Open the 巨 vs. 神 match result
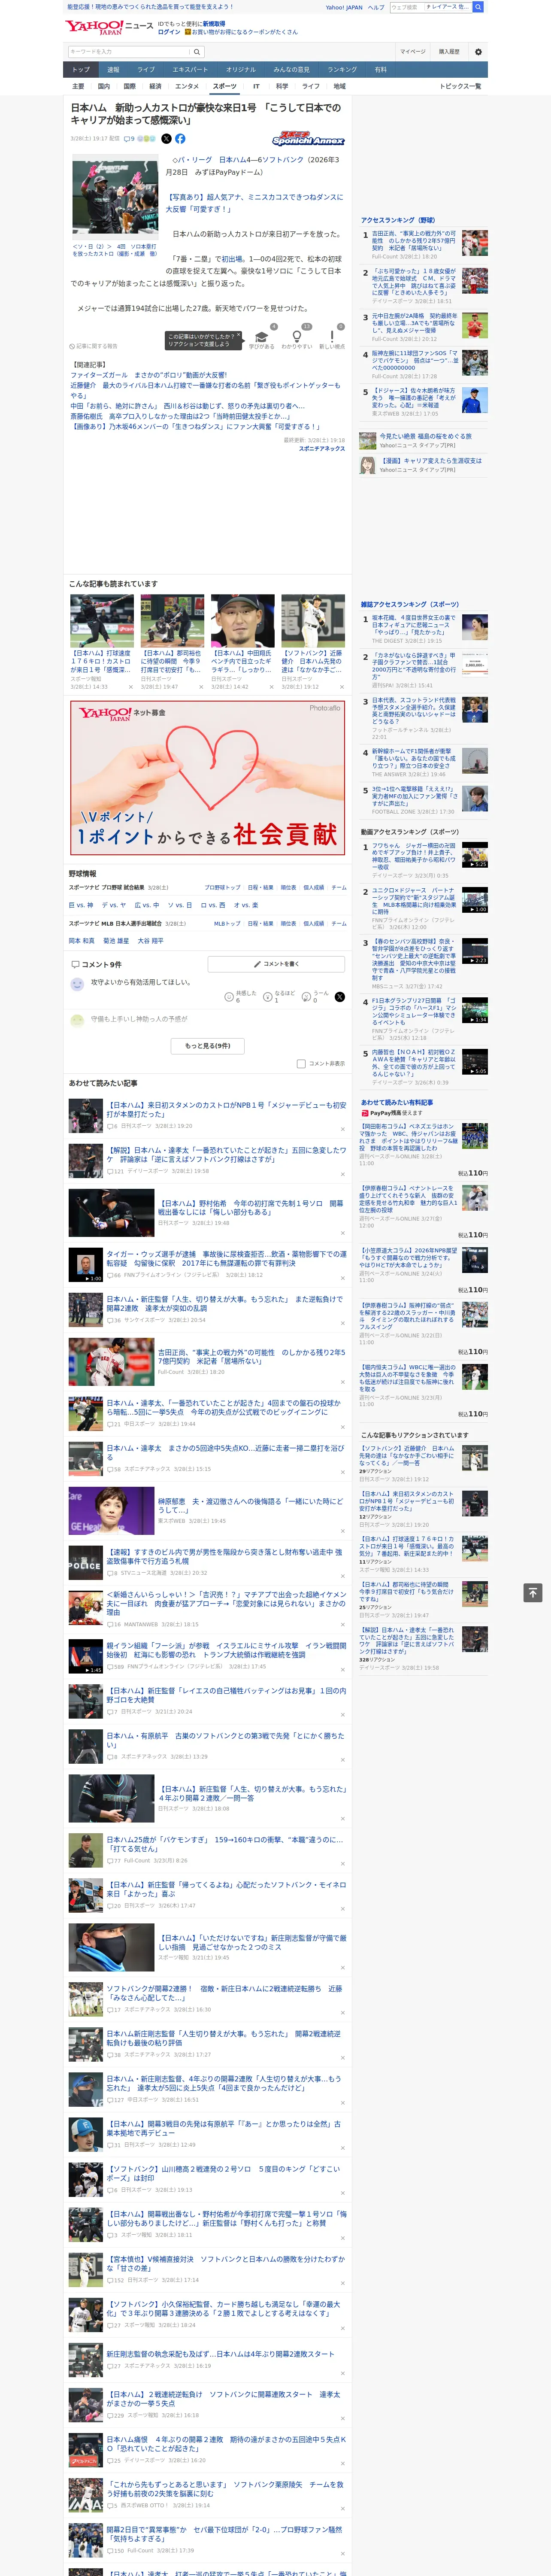 tap(81, 905)
